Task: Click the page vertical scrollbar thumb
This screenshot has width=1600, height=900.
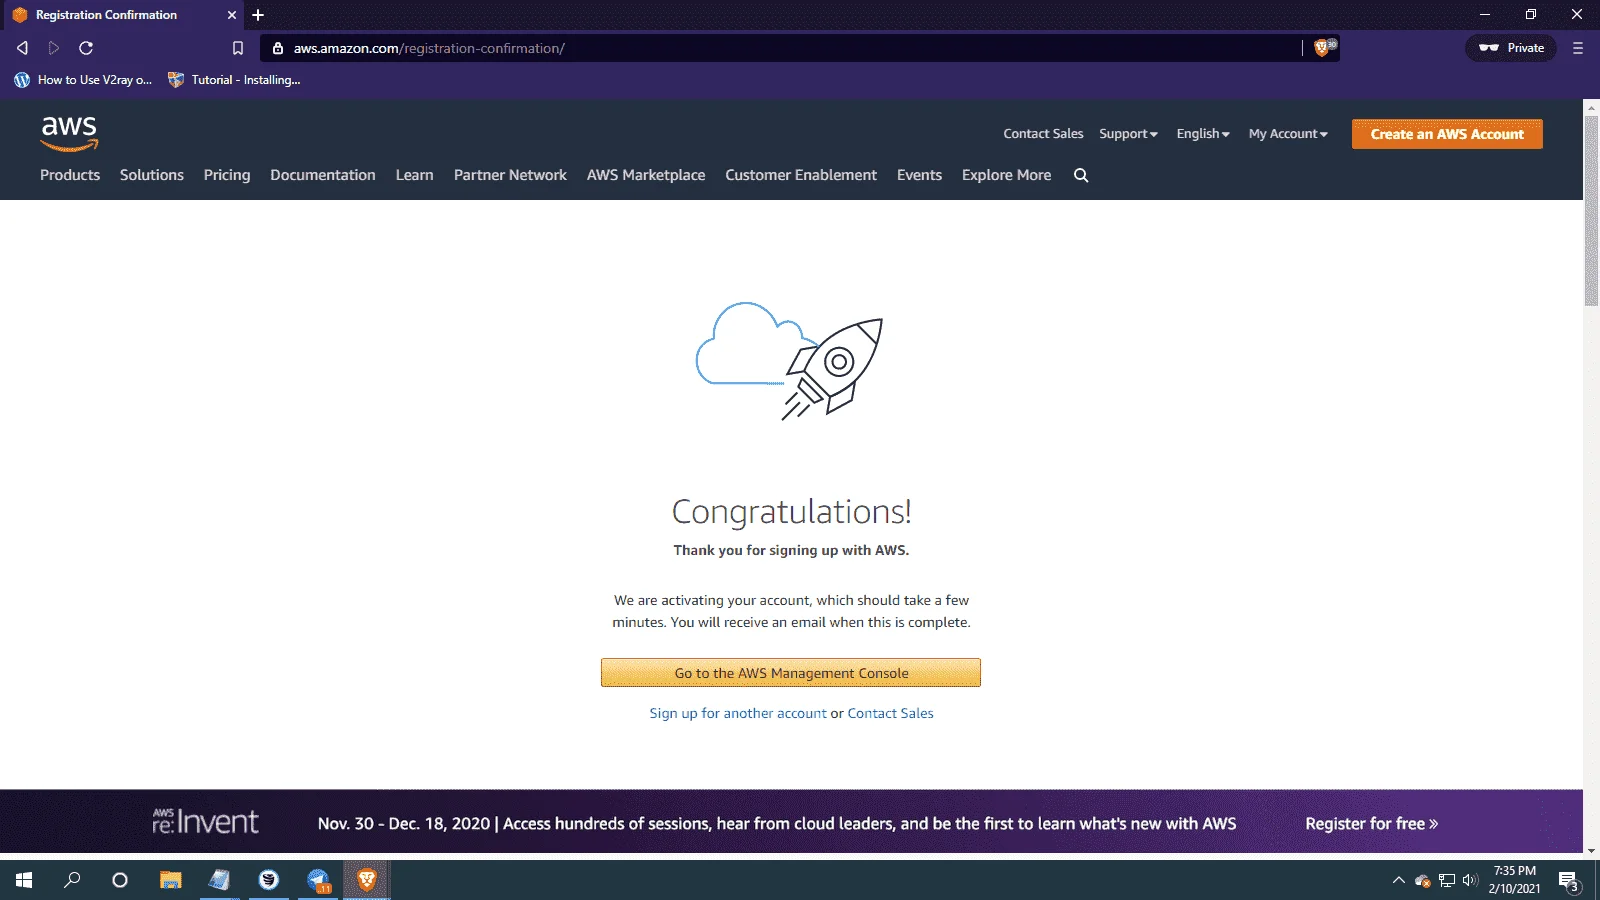Action: pos(1591,210)
